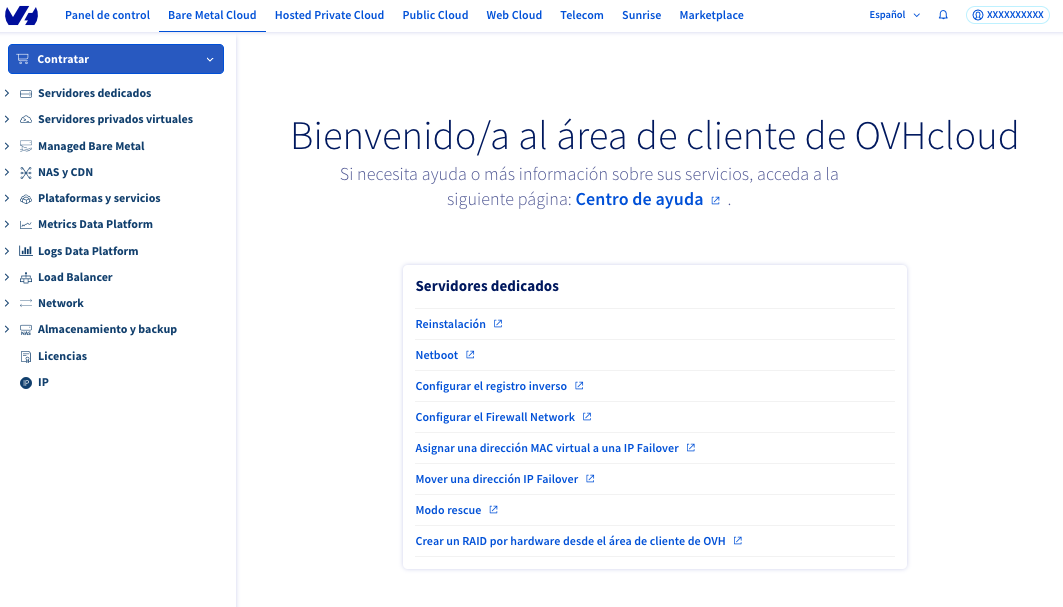Open the Contratar dropdown
The width and height of the screenshot is (1063, 607).
(x=115, y=59)
